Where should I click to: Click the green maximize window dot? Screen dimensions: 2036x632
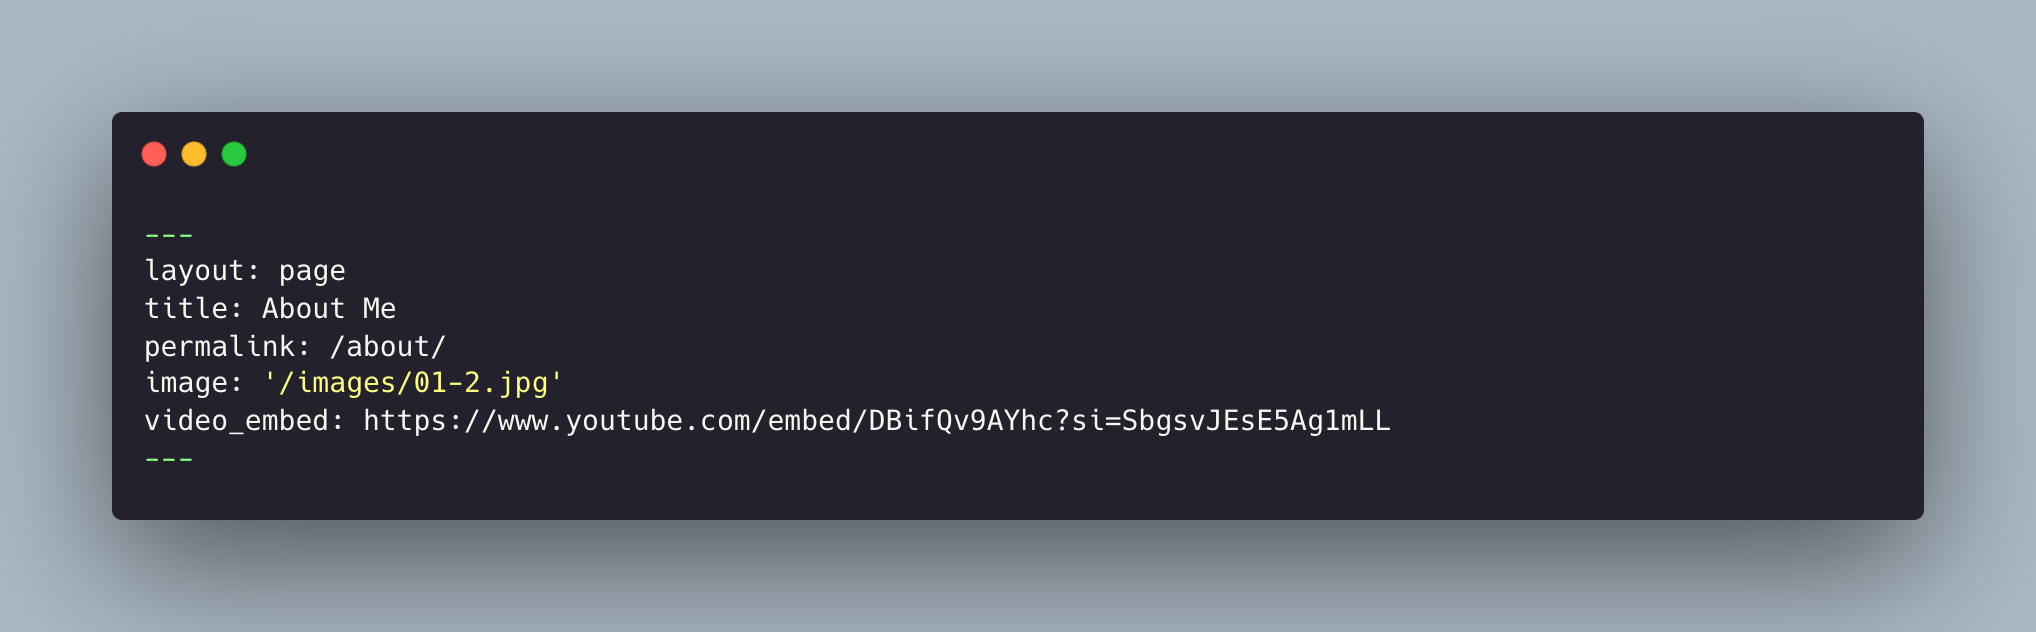pos(234,154)
